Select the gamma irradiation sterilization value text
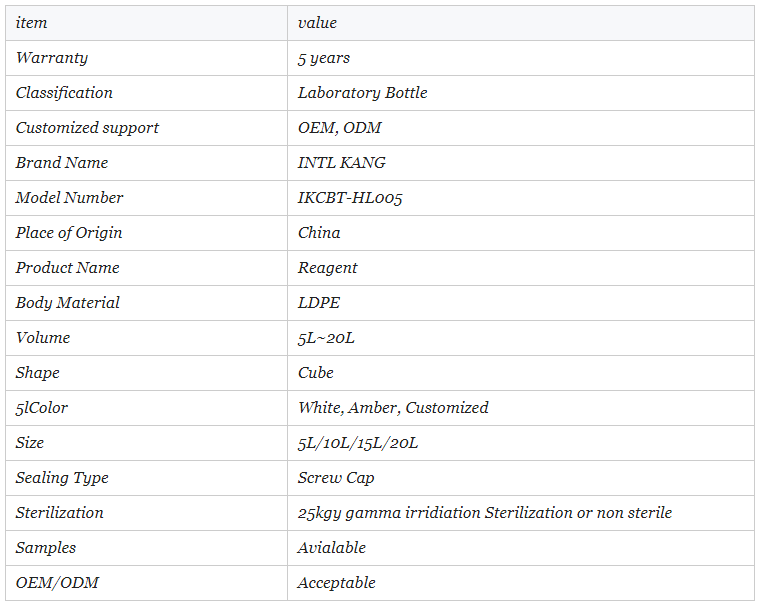Viewport: 760px width, 607px height. click(x=485, y=513)
